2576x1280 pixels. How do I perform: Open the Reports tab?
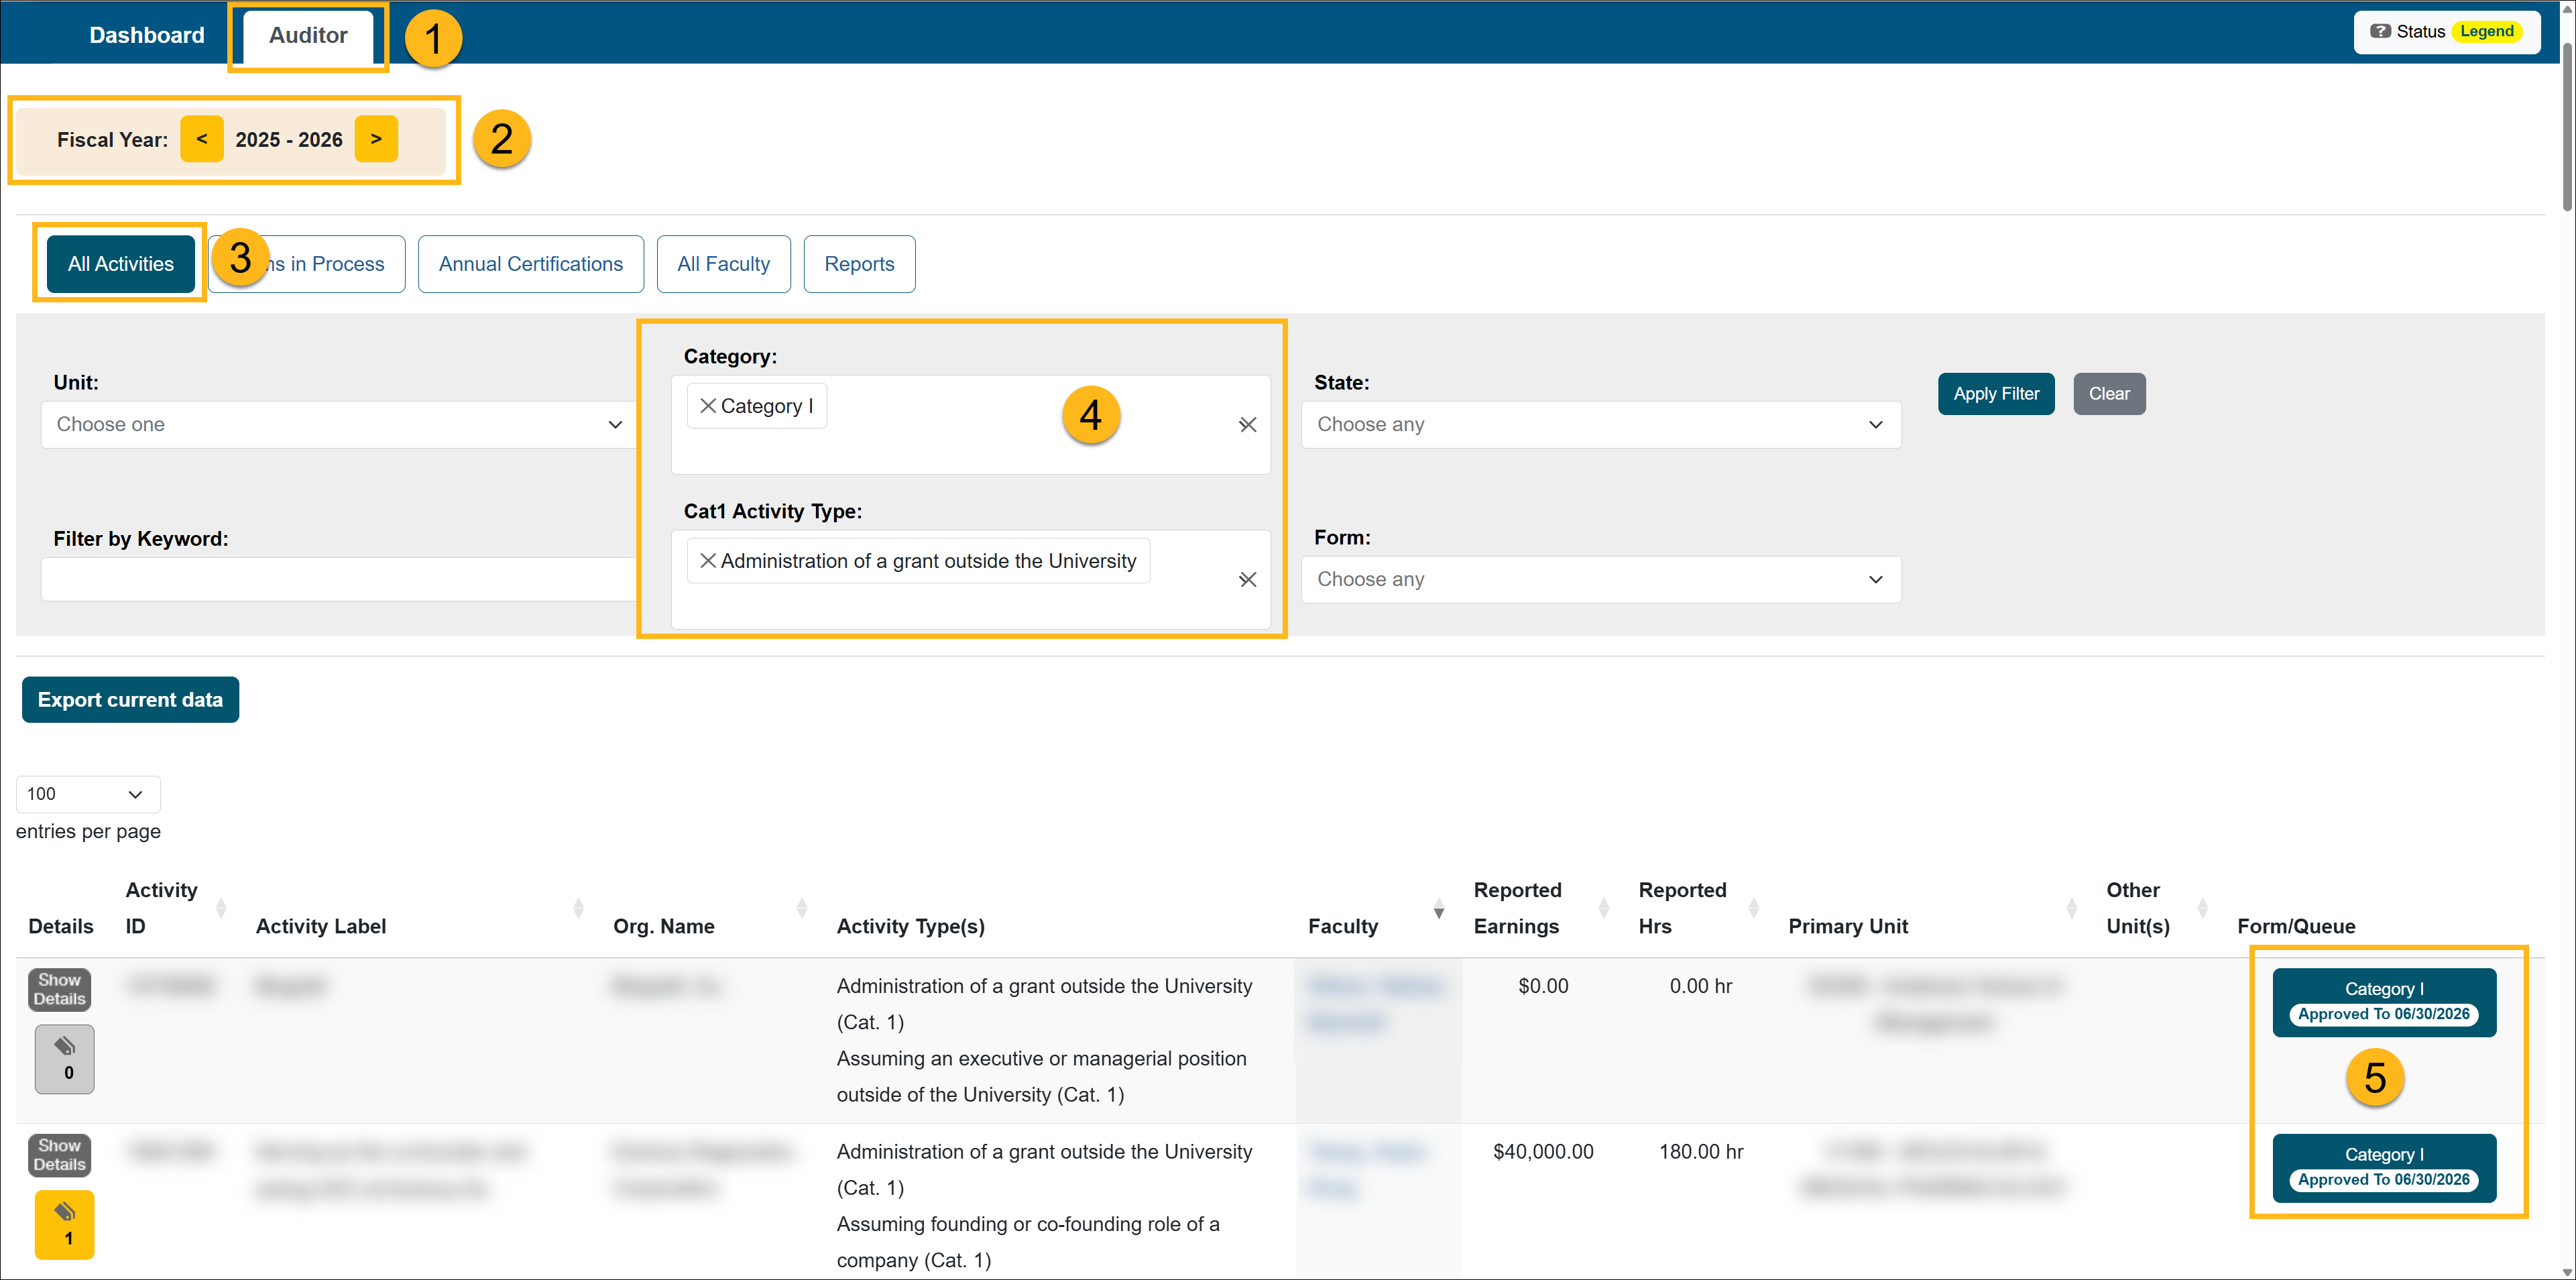pyautogui.click(x=858, y=263)
